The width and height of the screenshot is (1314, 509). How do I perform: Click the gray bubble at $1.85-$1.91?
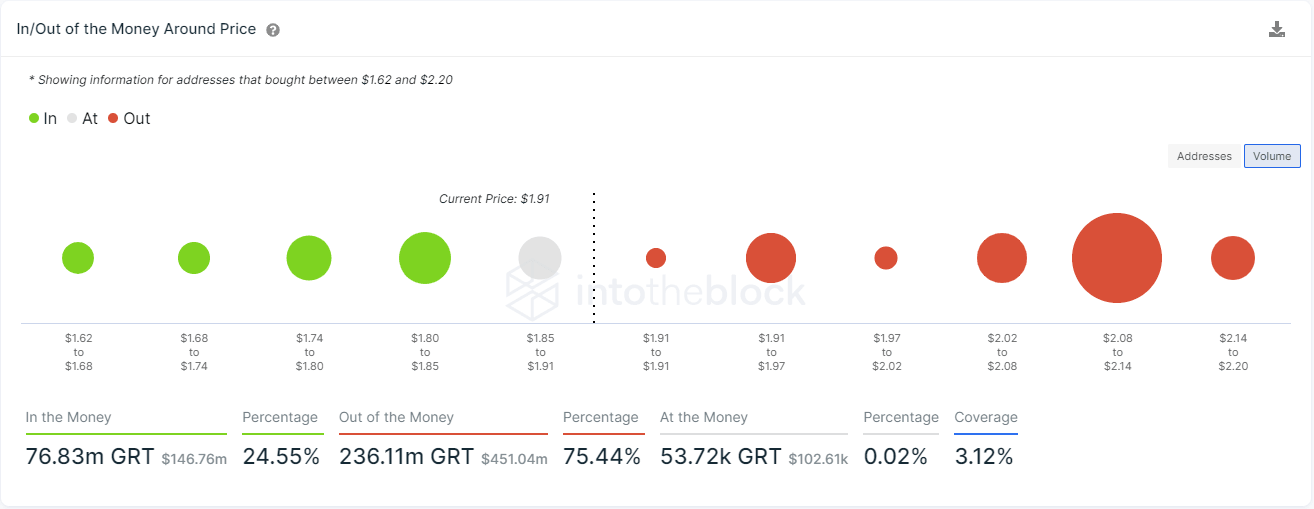540,258
